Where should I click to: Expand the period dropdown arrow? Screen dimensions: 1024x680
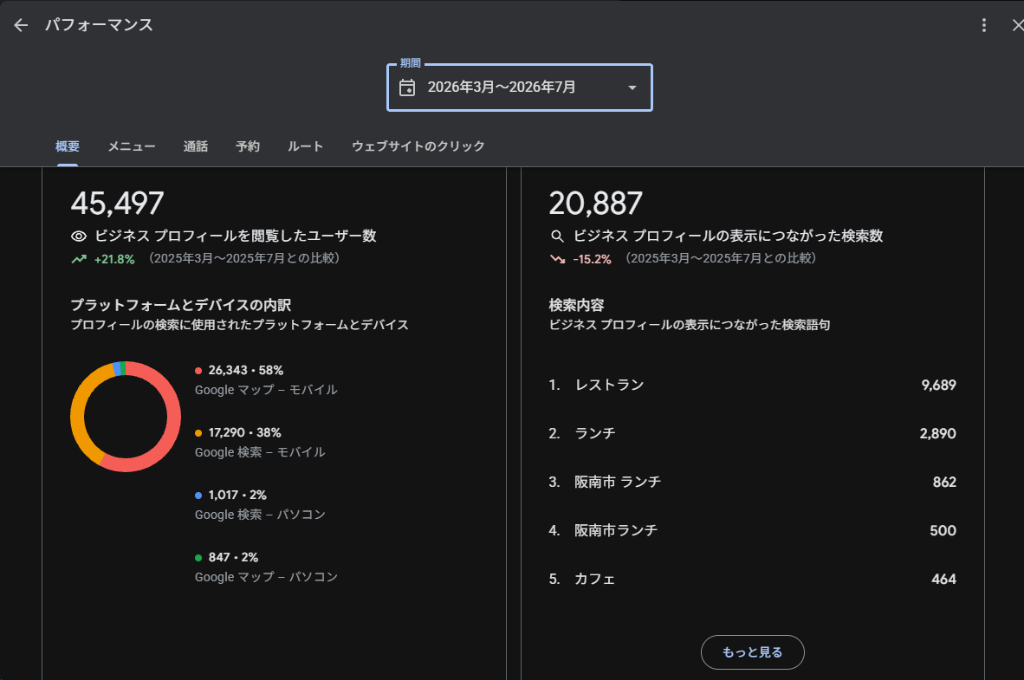[x=632, y=88]
